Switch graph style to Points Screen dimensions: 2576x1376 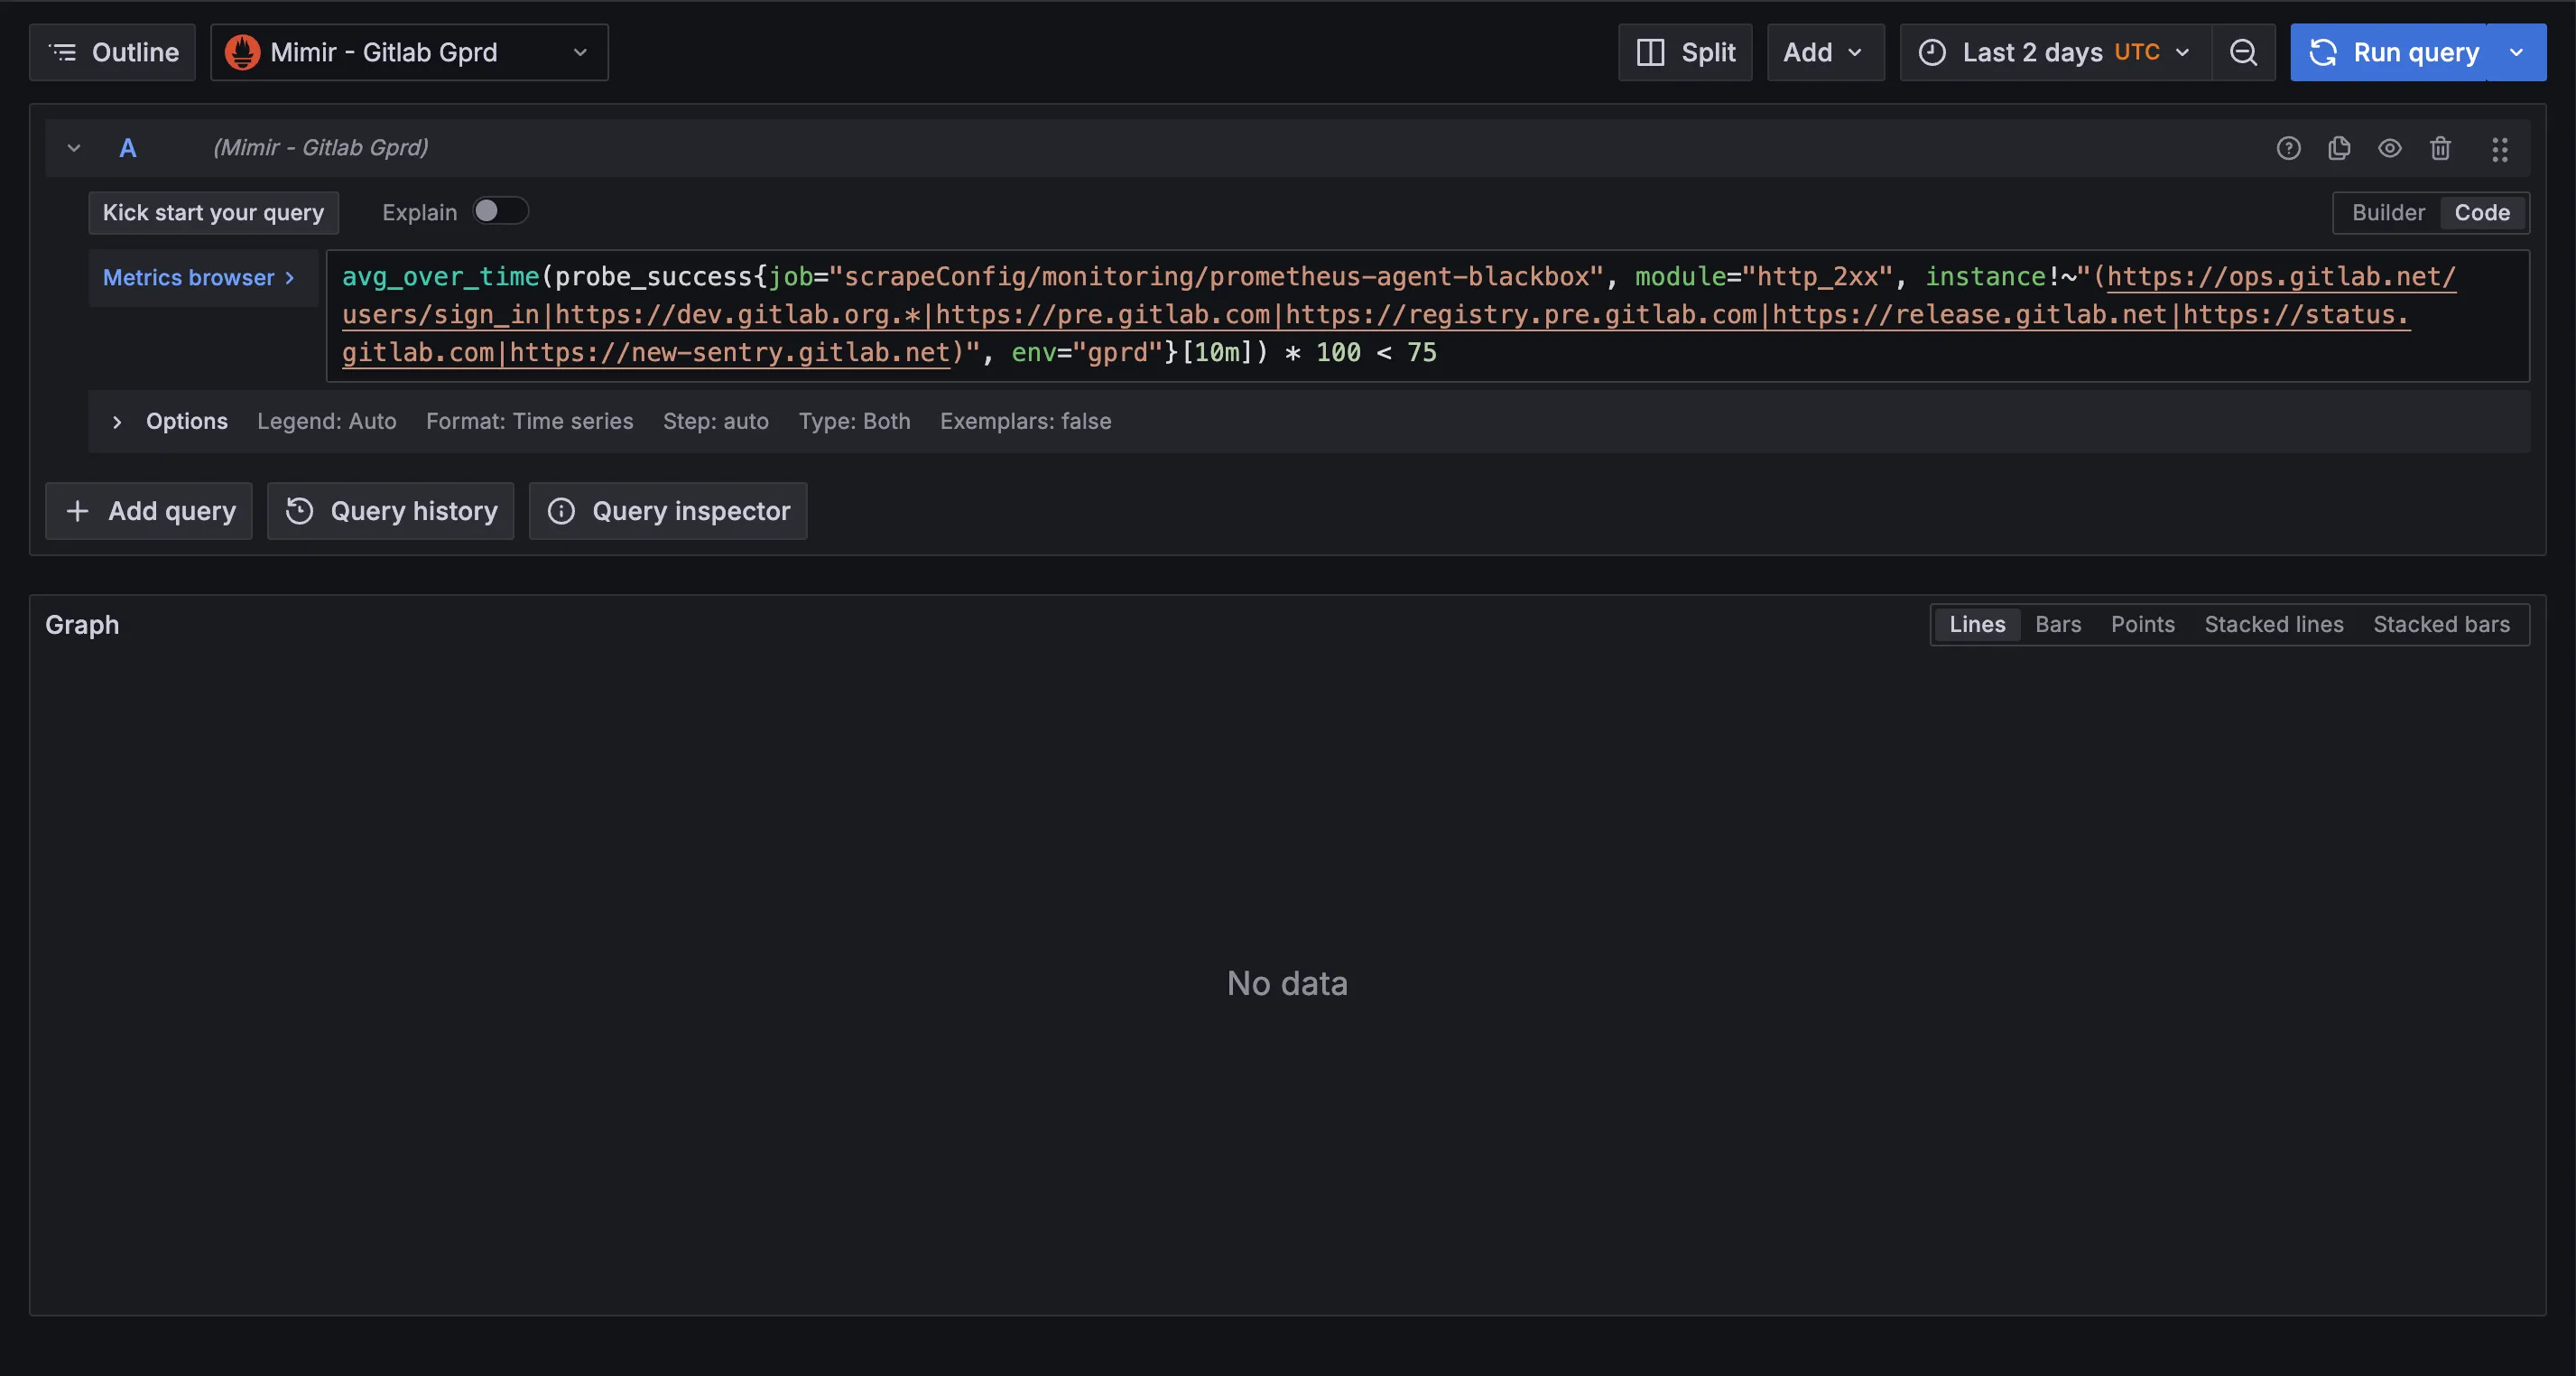click(x=2142, y=624)
